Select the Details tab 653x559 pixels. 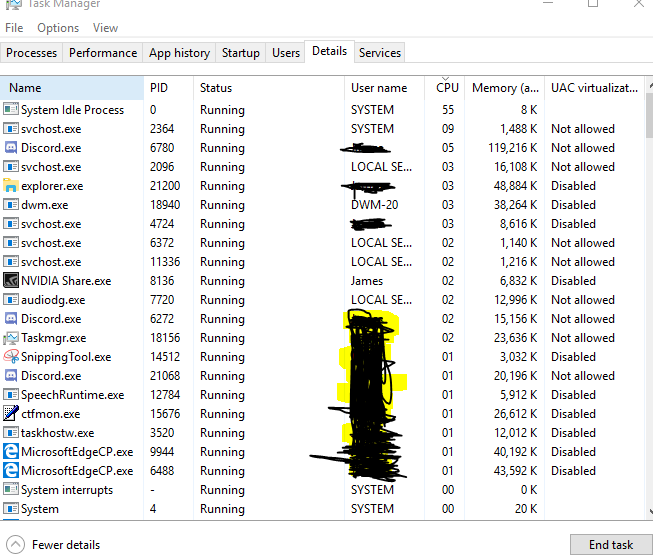coord(329,51)
